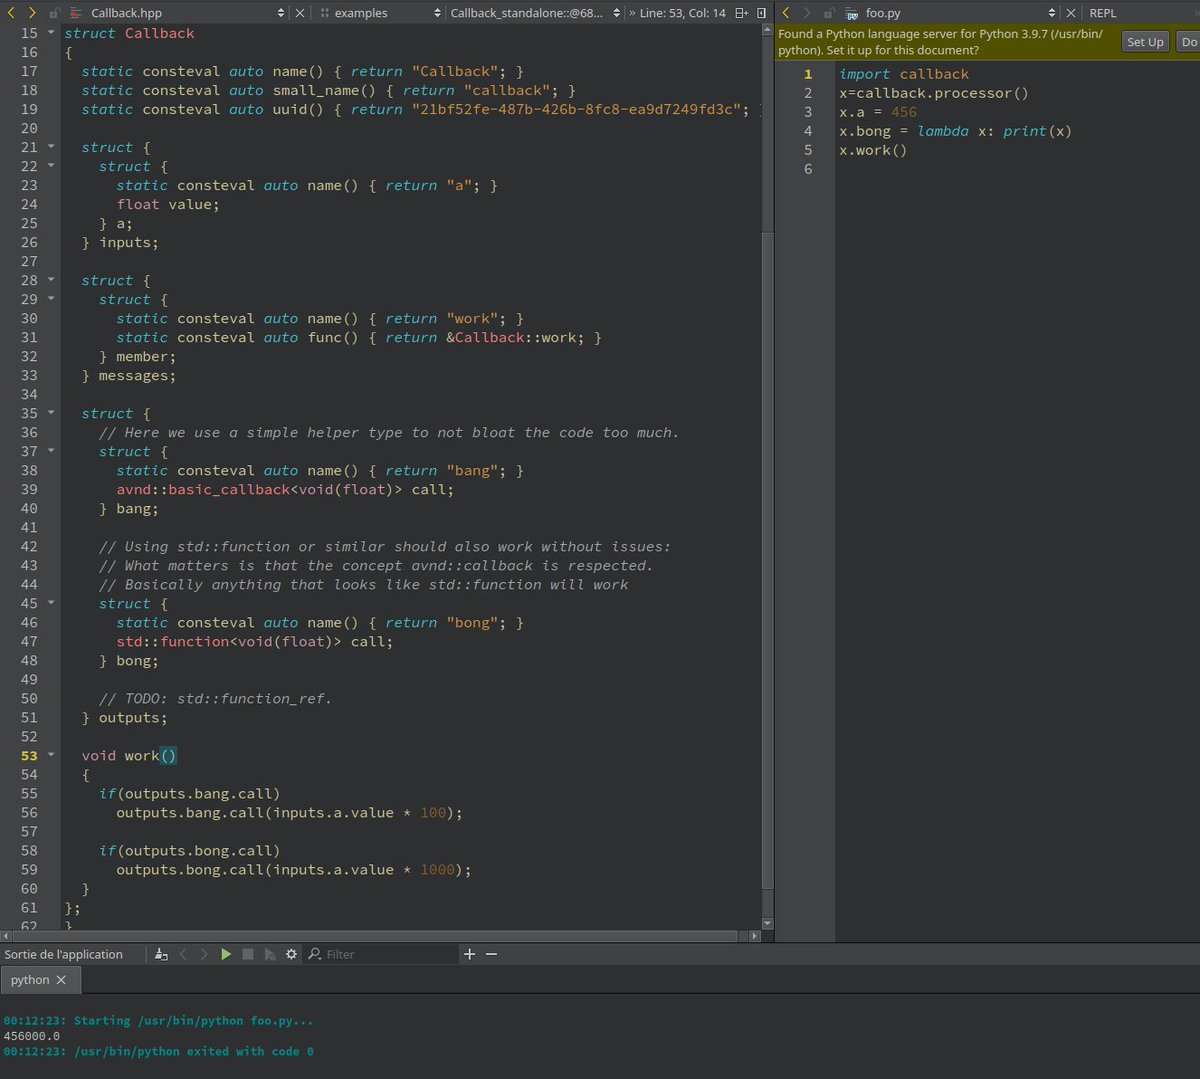Open output pane settings via gear icon

[290, 954]
